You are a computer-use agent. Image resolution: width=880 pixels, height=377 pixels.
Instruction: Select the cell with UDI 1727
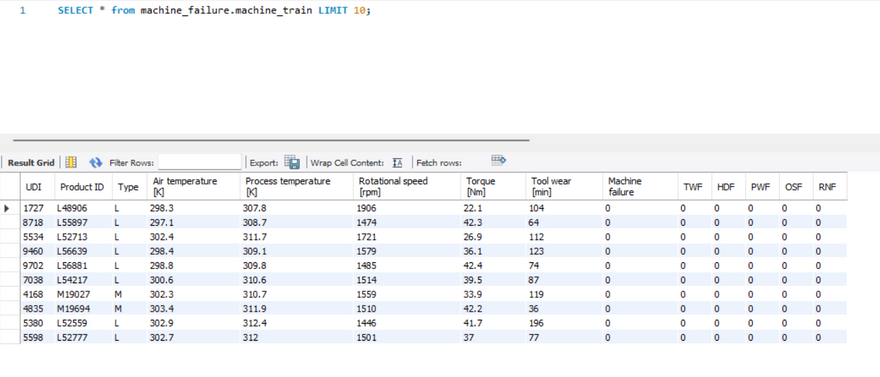(x=37, y=208)
